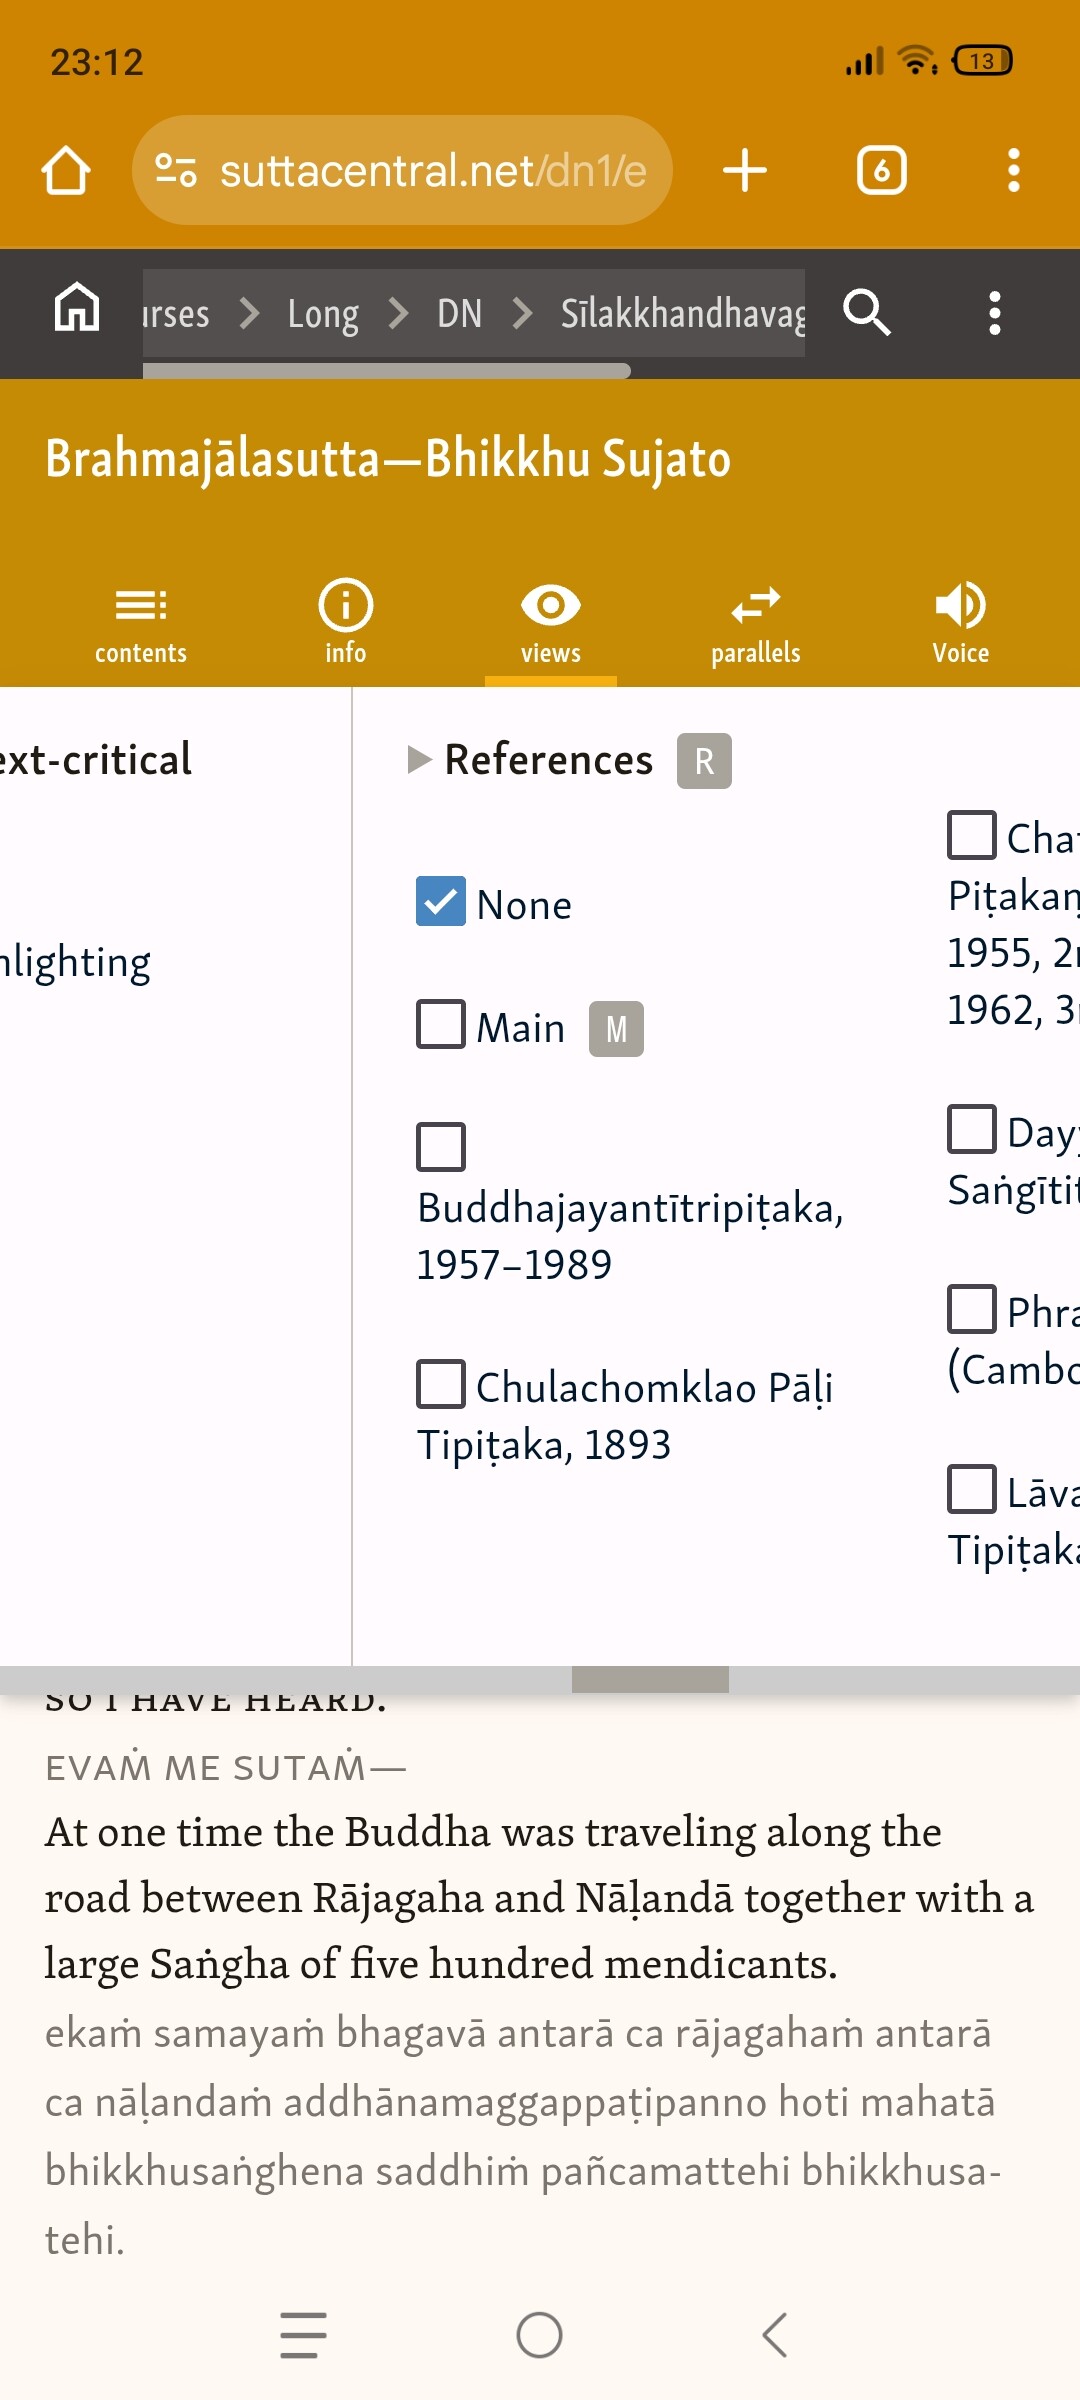Open the tab switcher showing 6 tabs
1080x2400 pixels.
point(881,170)
